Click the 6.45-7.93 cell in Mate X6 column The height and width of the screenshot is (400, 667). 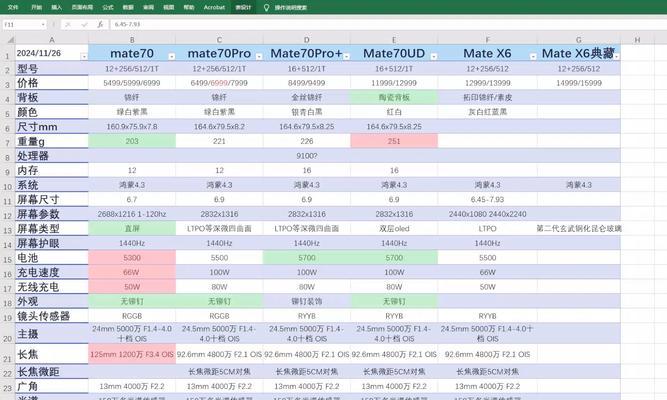487,199
